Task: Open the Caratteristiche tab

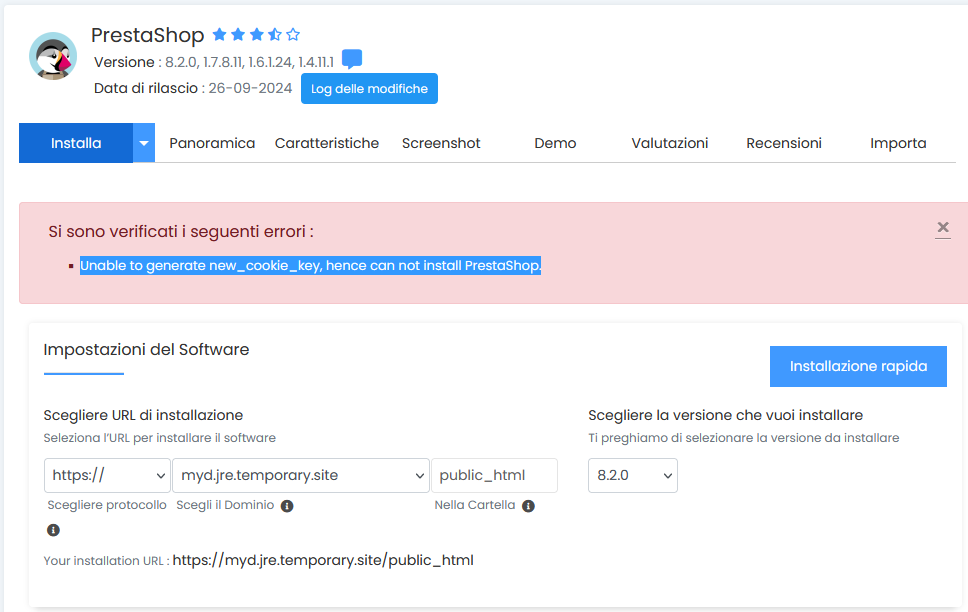Action: coord(327,143)
